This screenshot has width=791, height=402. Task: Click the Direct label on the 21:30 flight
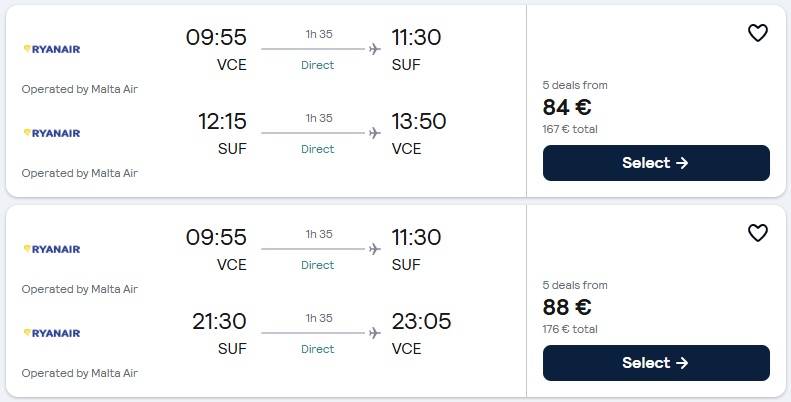point(318,349)
